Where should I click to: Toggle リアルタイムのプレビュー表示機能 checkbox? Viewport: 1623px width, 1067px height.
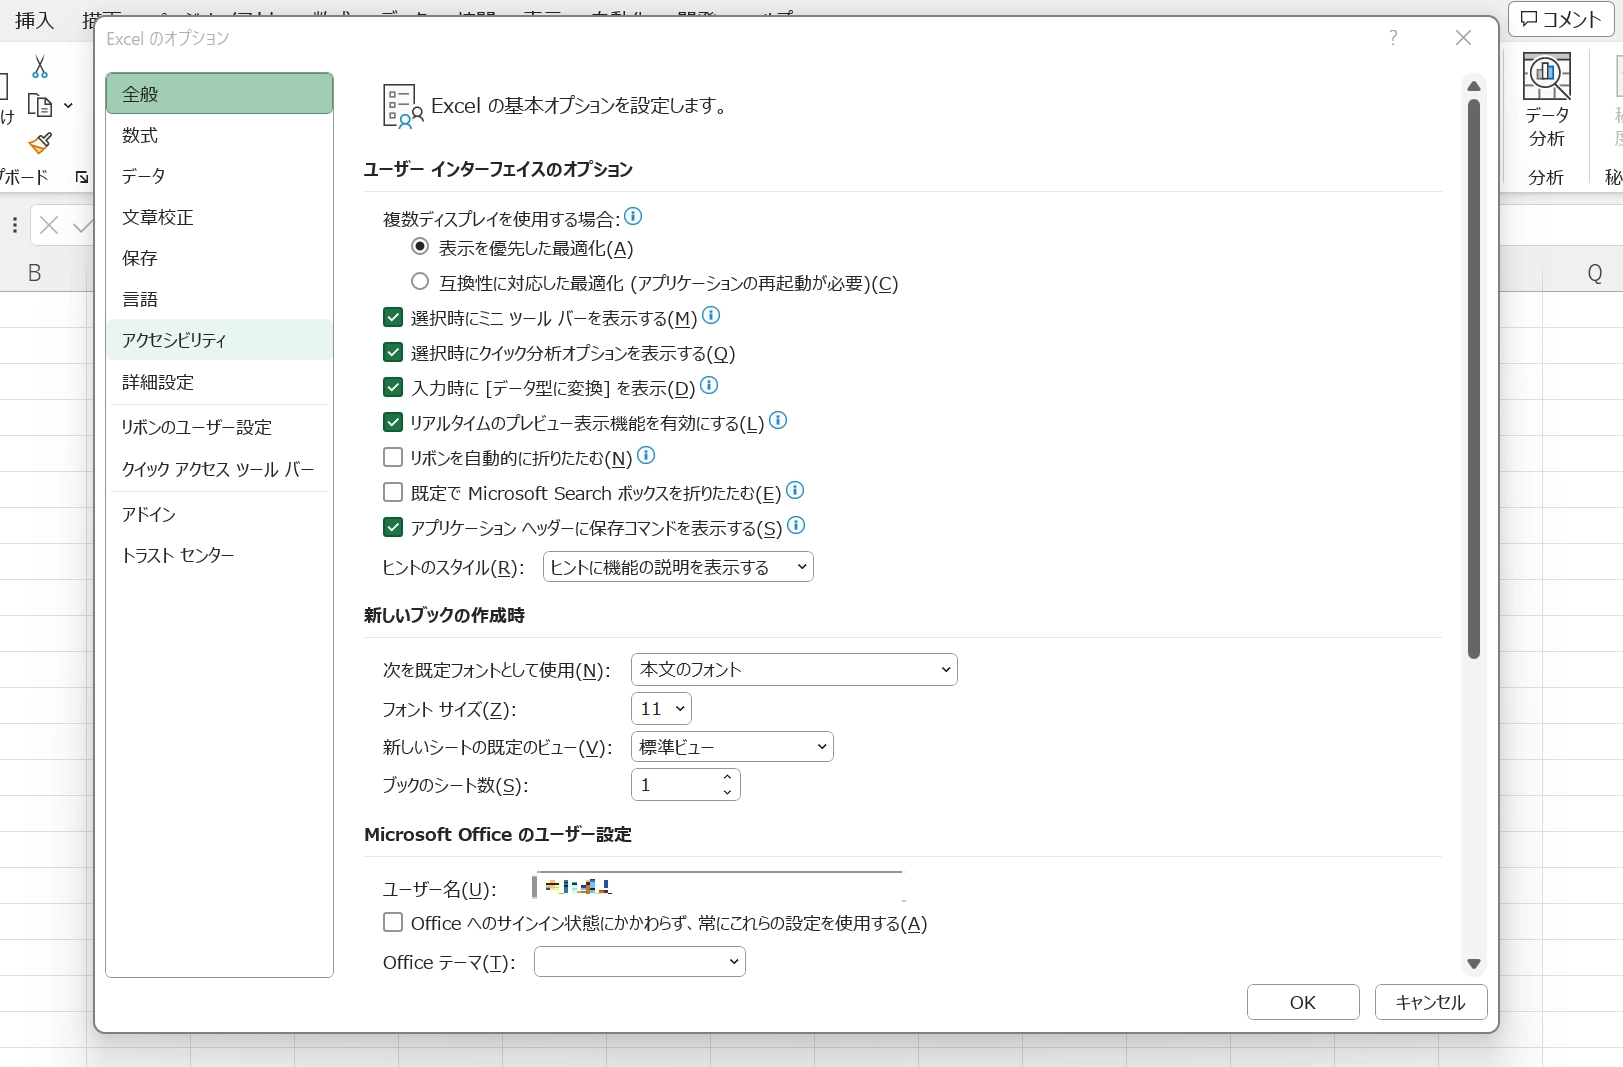[x=393, y=423]
